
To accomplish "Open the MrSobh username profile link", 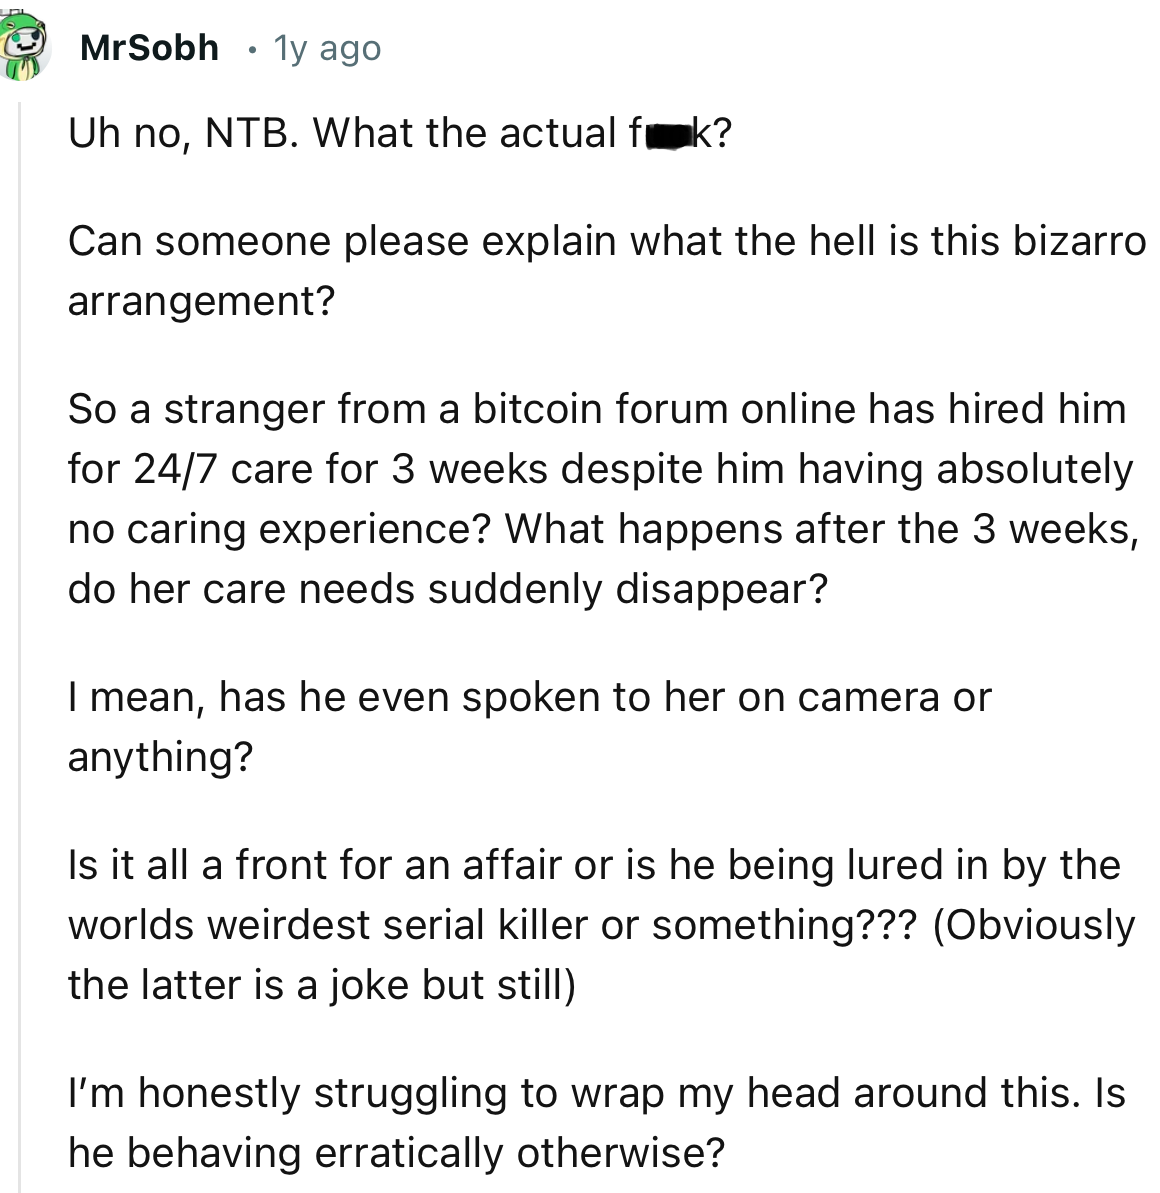I will tap(149, 47).
